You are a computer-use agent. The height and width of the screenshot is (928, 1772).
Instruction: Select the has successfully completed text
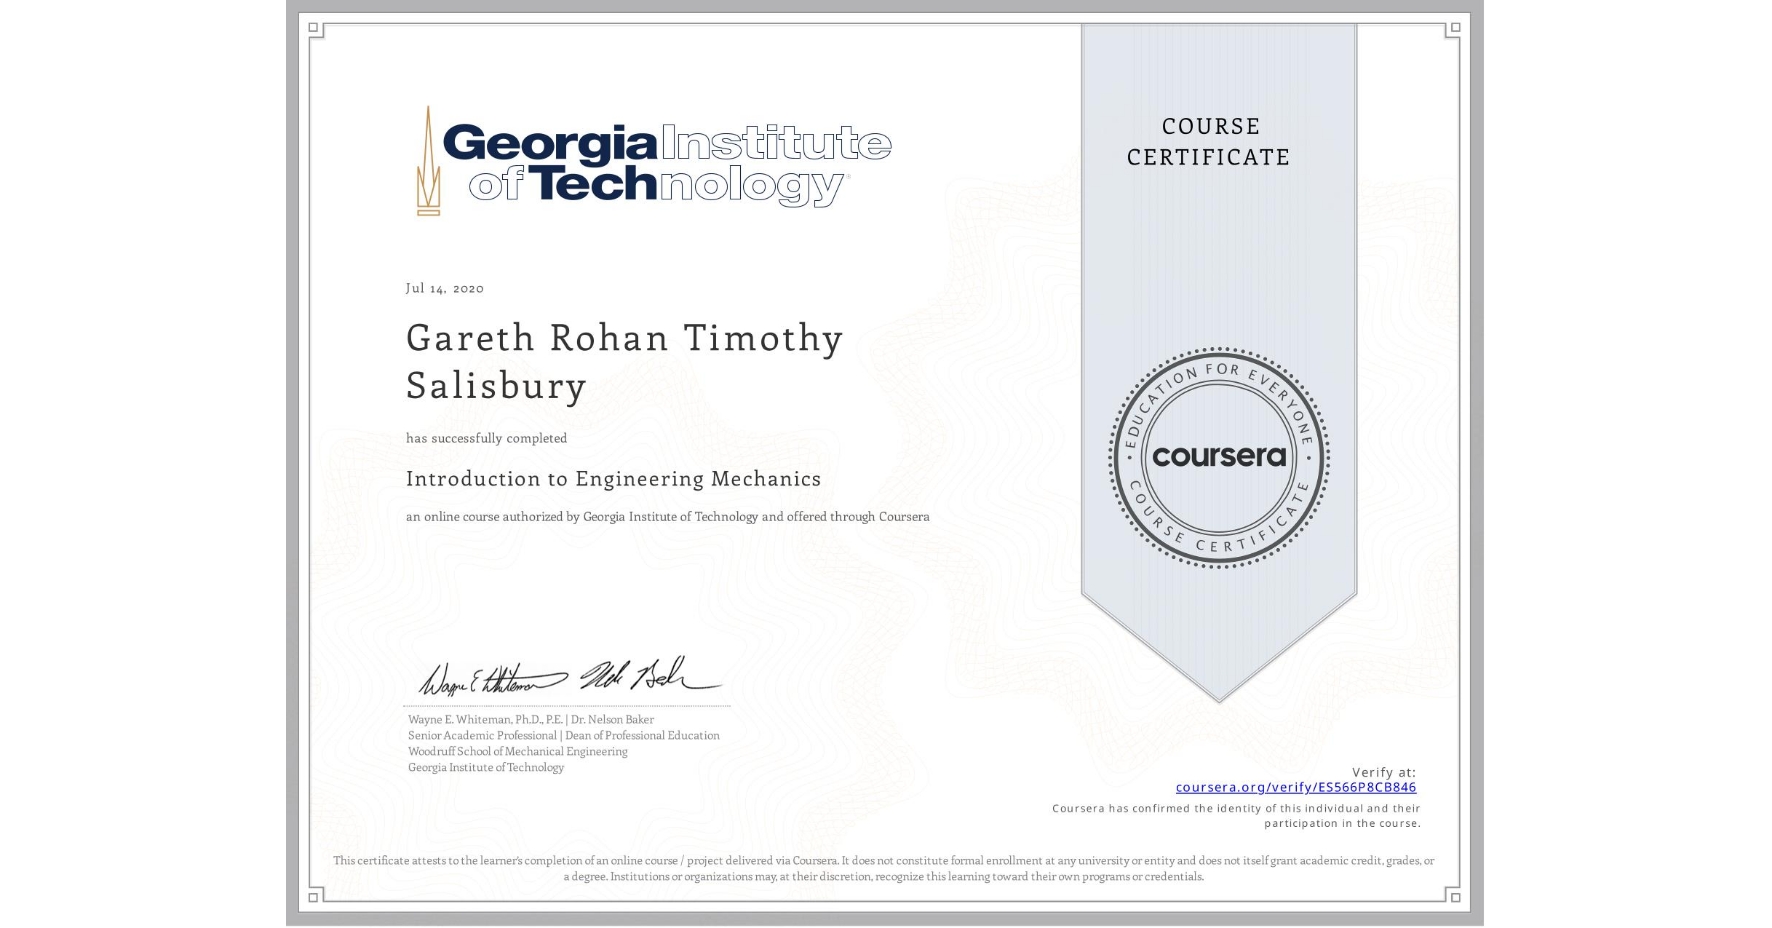[x=486, y=438]
